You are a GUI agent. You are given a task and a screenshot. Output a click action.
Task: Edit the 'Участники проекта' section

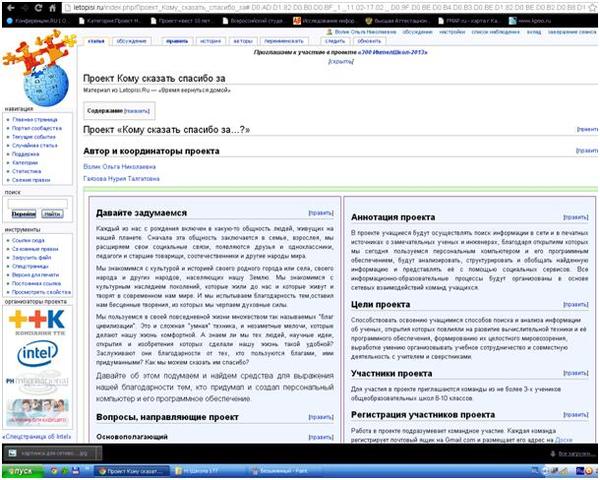pos(576,373)
